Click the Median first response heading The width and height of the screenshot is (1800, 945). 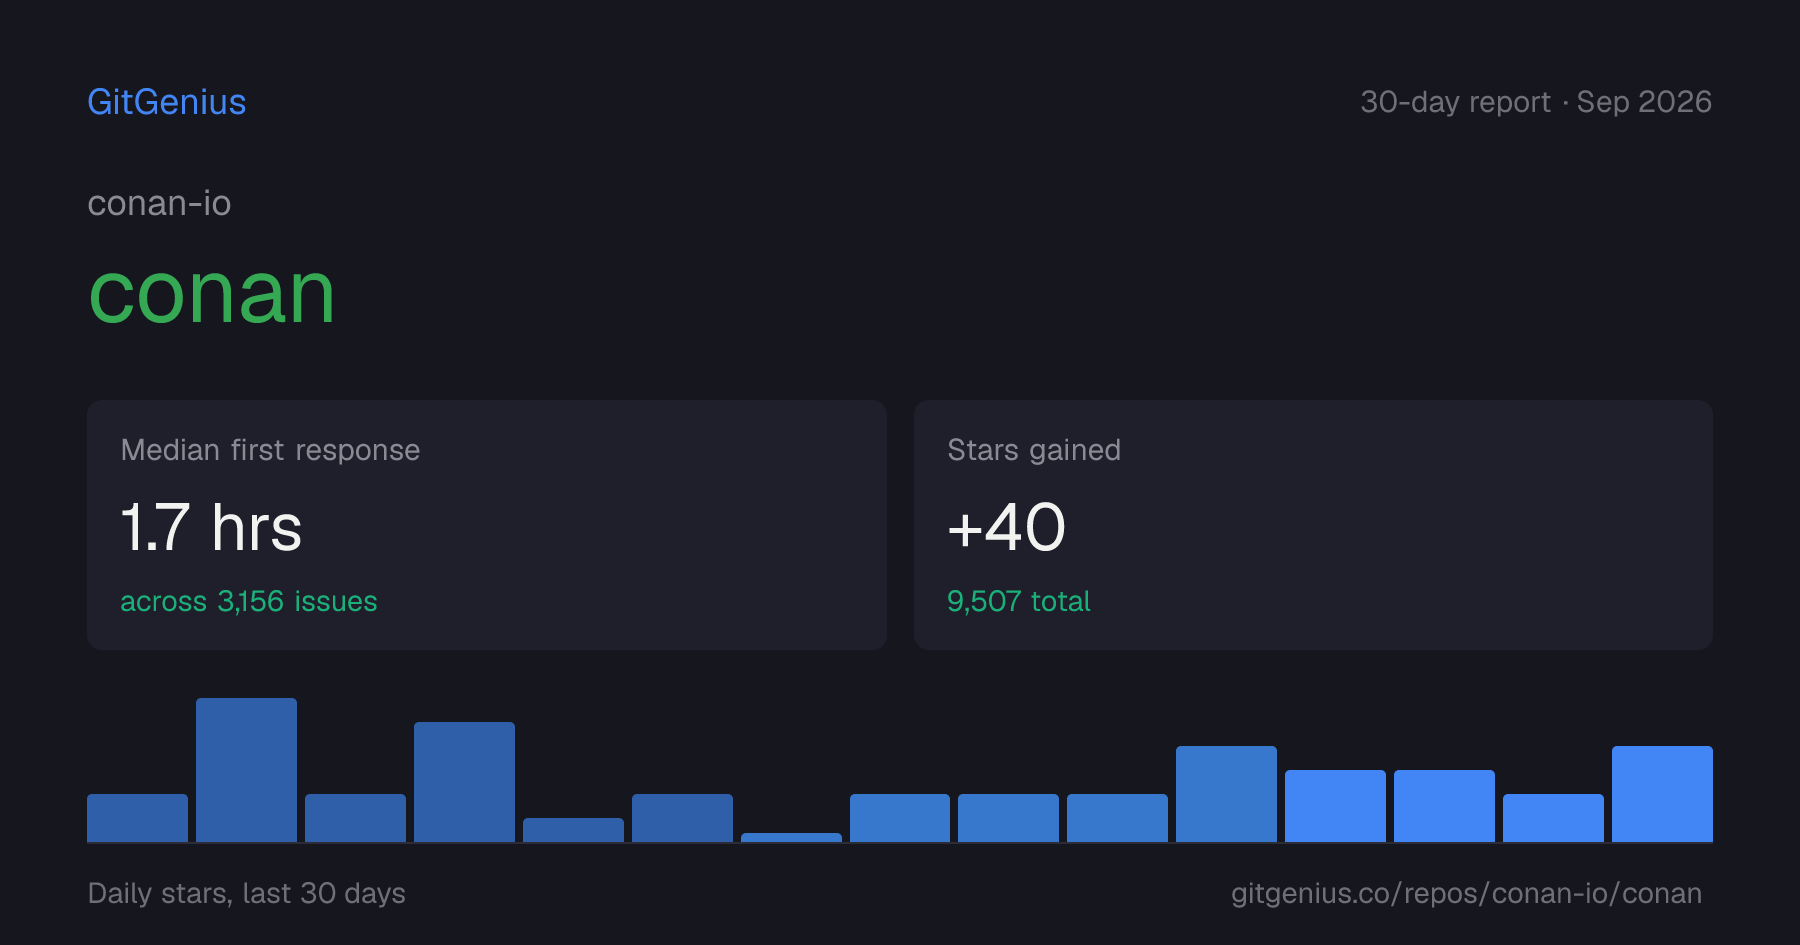270,450
